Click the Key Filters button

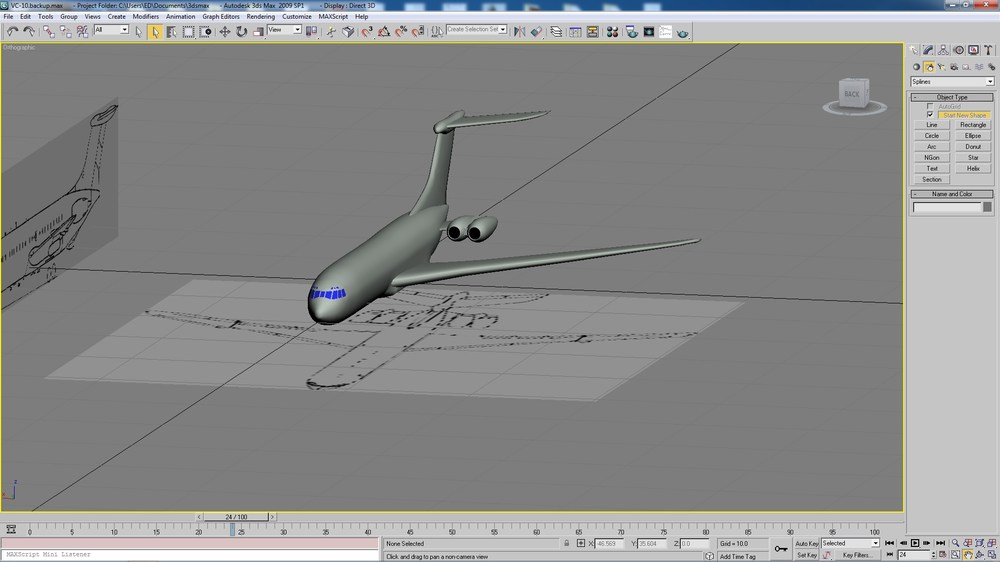click(857, 555)
